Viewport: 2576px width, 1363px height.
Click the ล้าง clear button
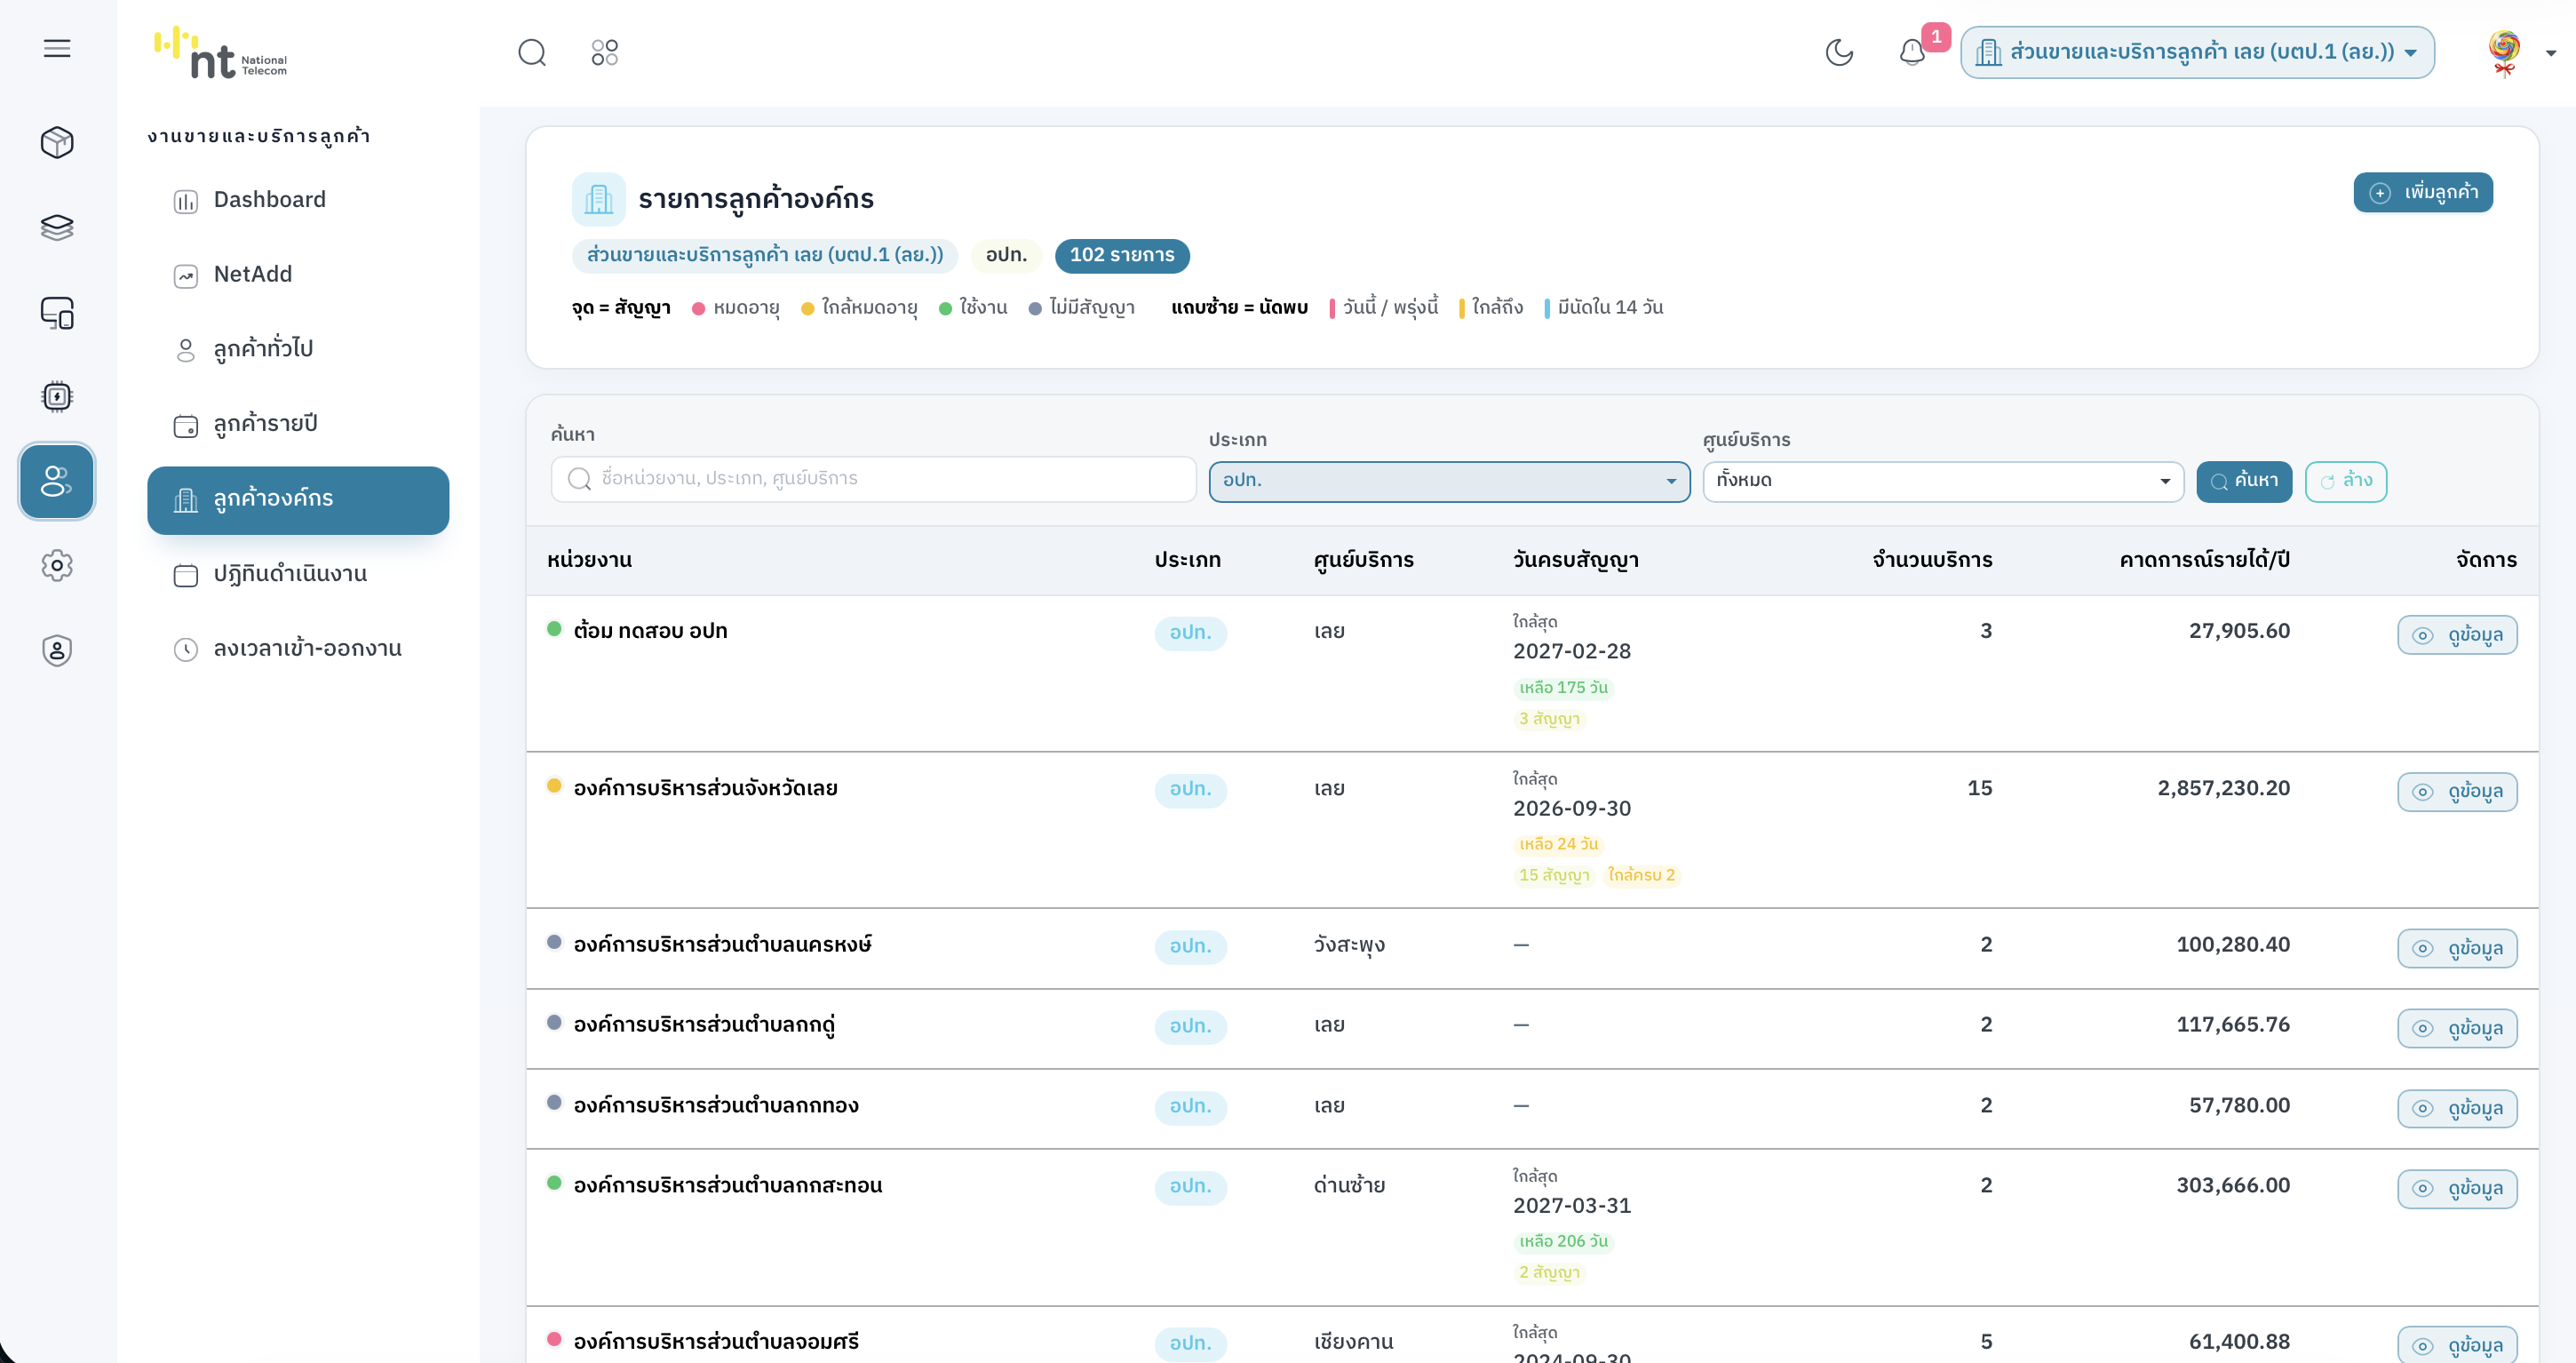coord(2345,481)
